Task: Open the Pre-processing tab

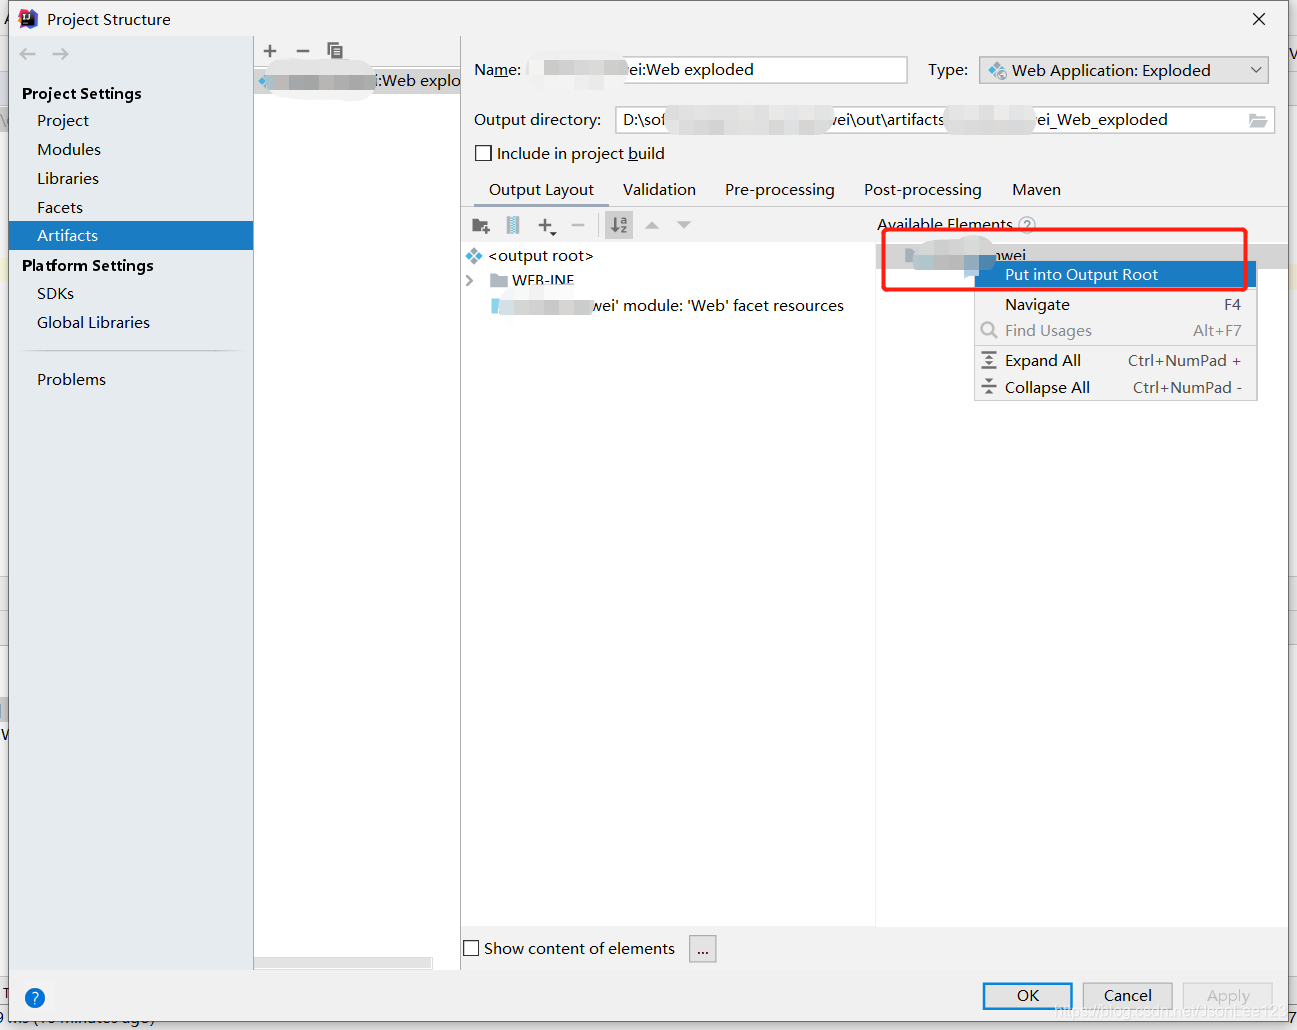Action: pos(780,190)
